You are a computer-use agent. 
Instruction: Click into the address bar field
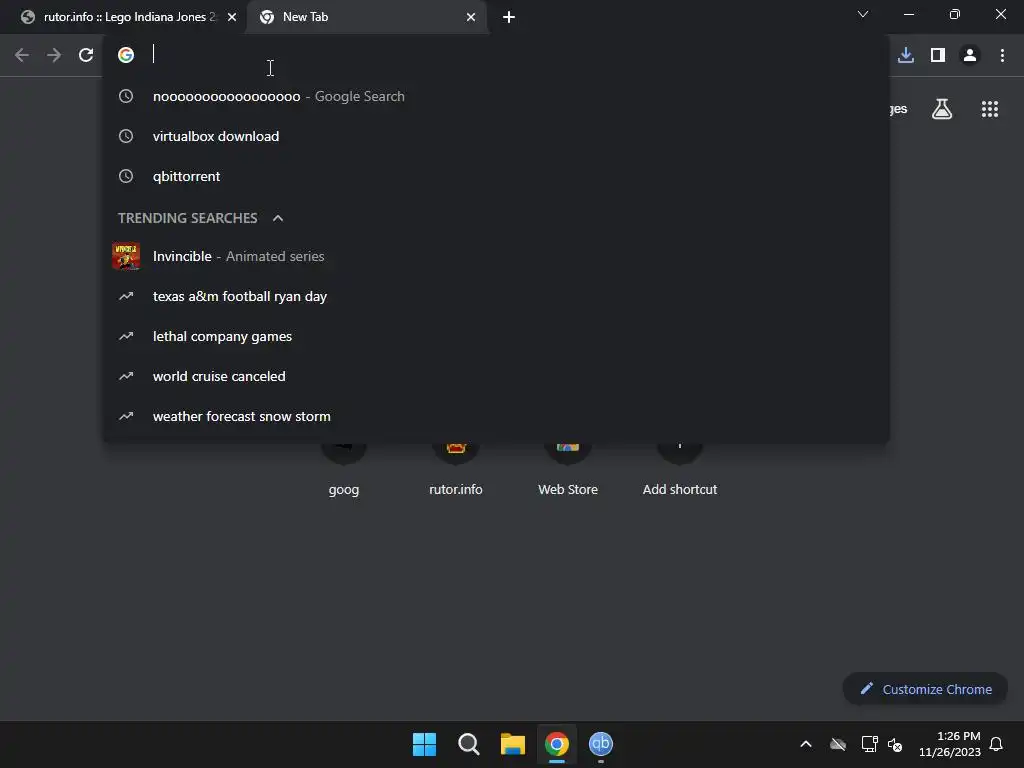tap(496, 55)
